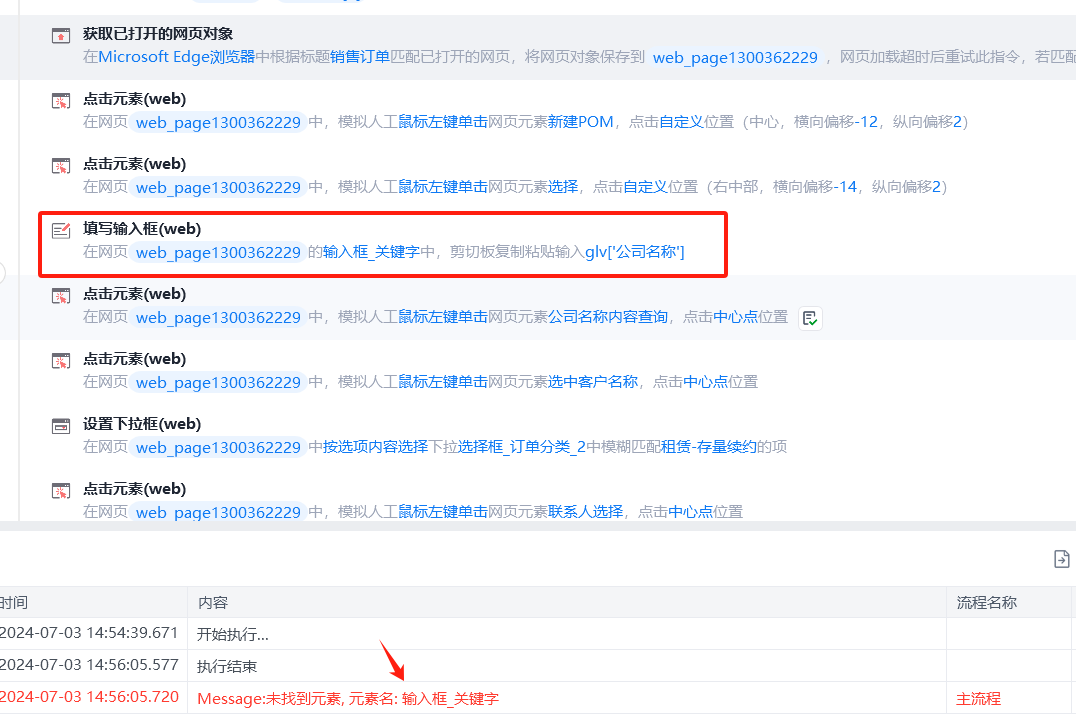The image size is (1076, 720).
Task: Click the 填写输入框(web) step icon
Action: pos(61,231)
